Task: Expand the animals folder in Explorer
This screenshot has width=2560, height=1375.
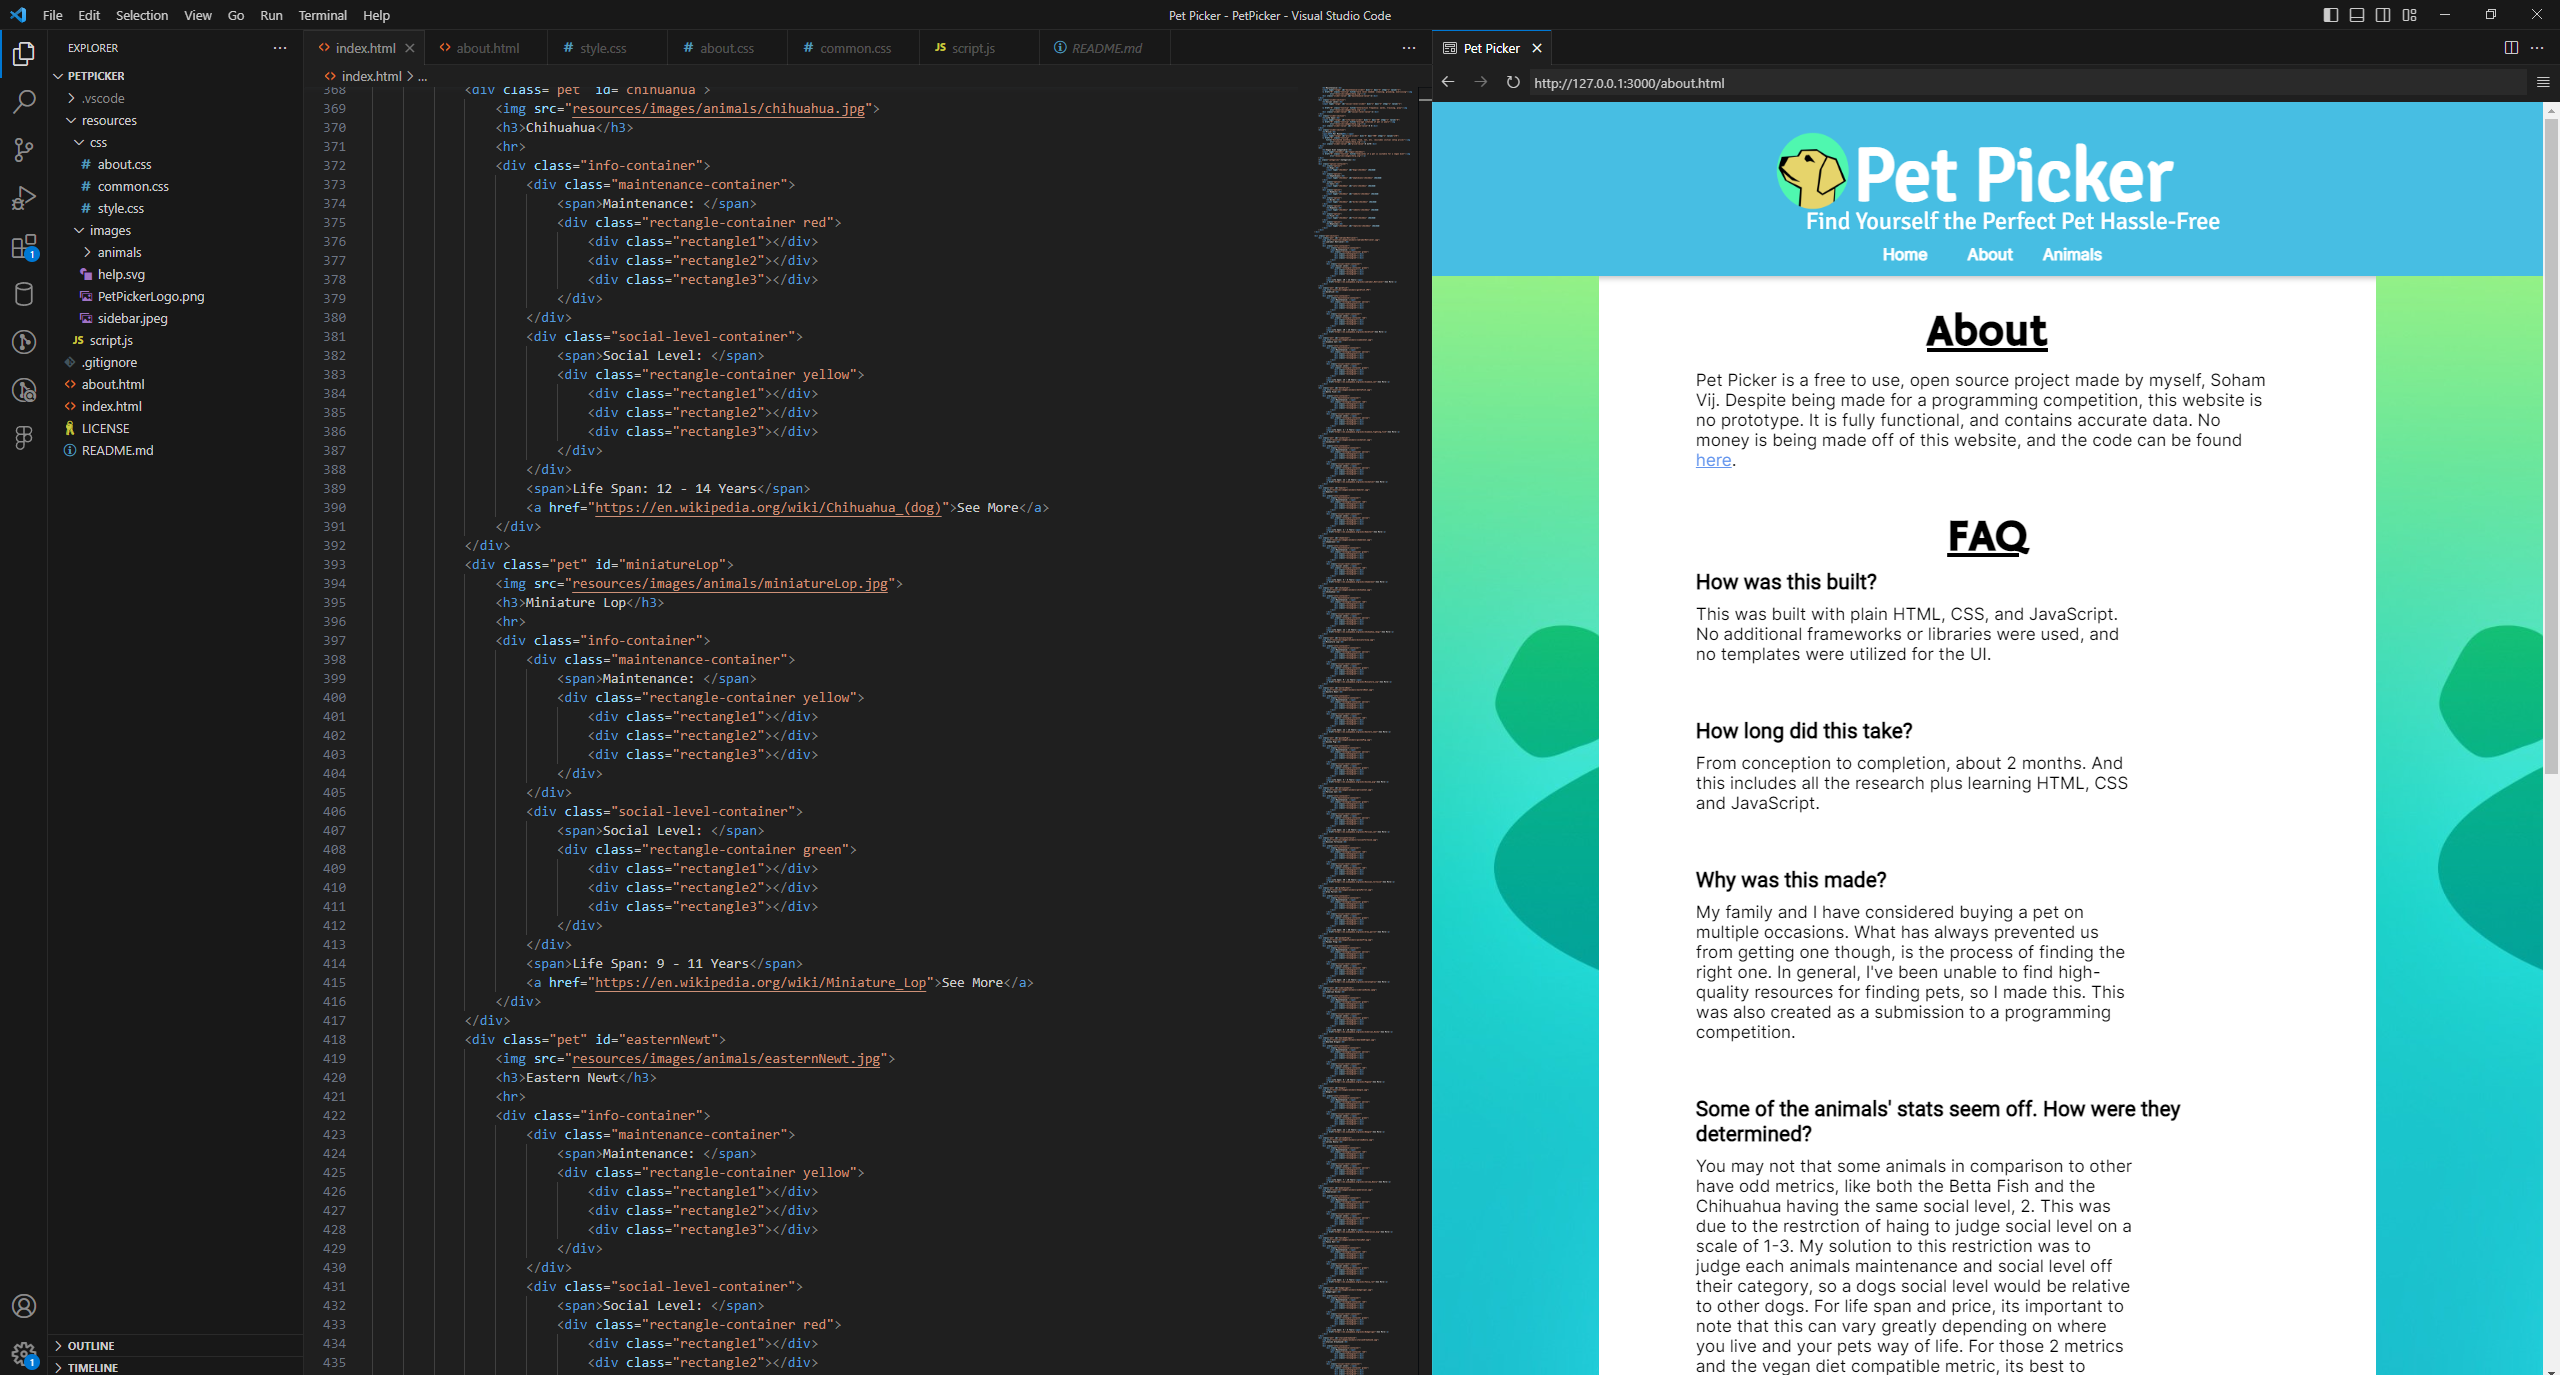Action: 118,252
